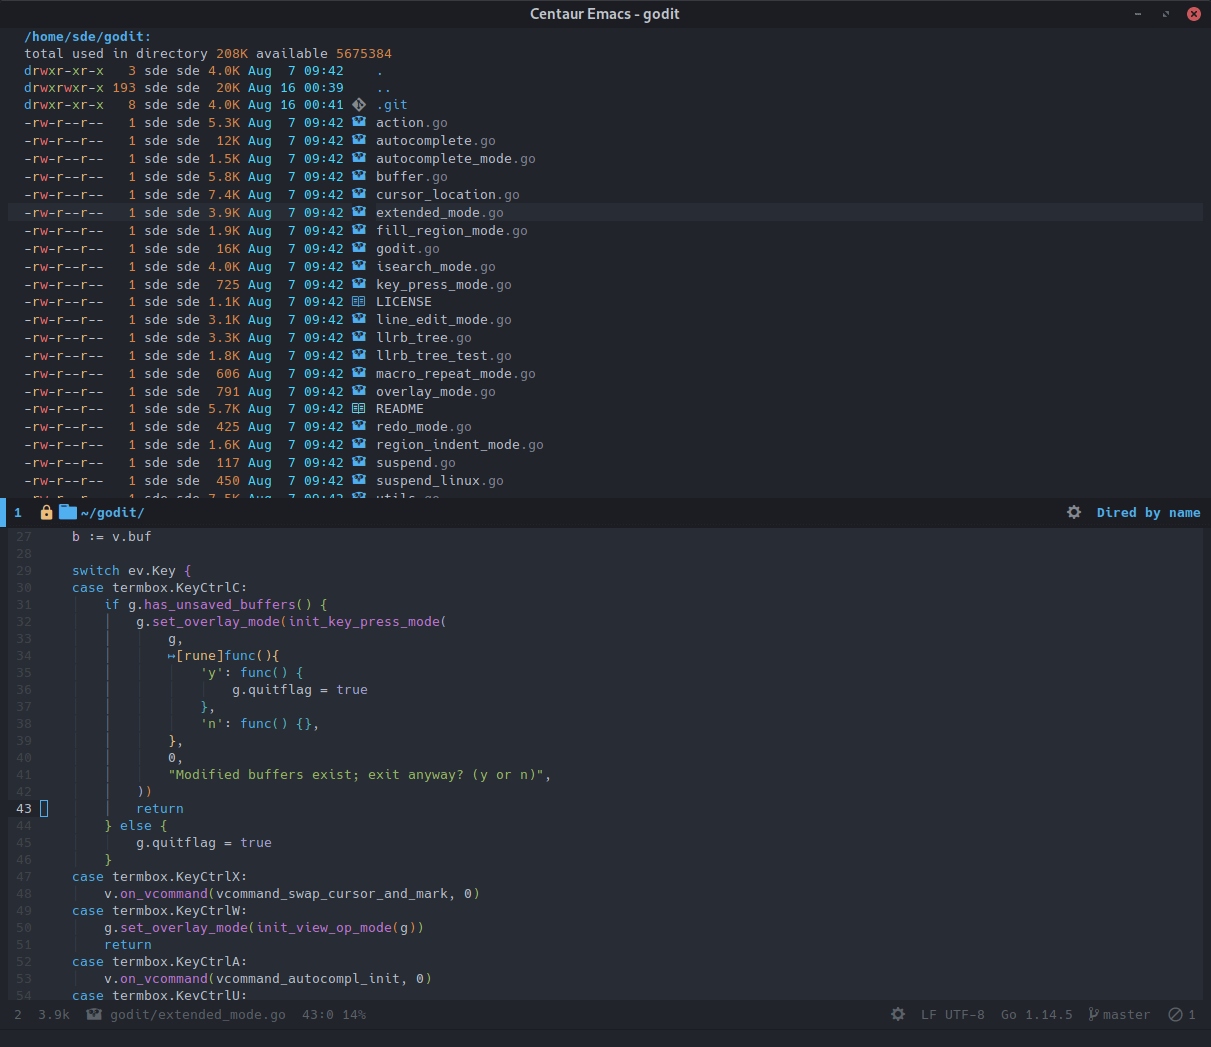Click the Go 1.14.5 version indicator
1211x1047 pixels.
coord(1037,1015)
